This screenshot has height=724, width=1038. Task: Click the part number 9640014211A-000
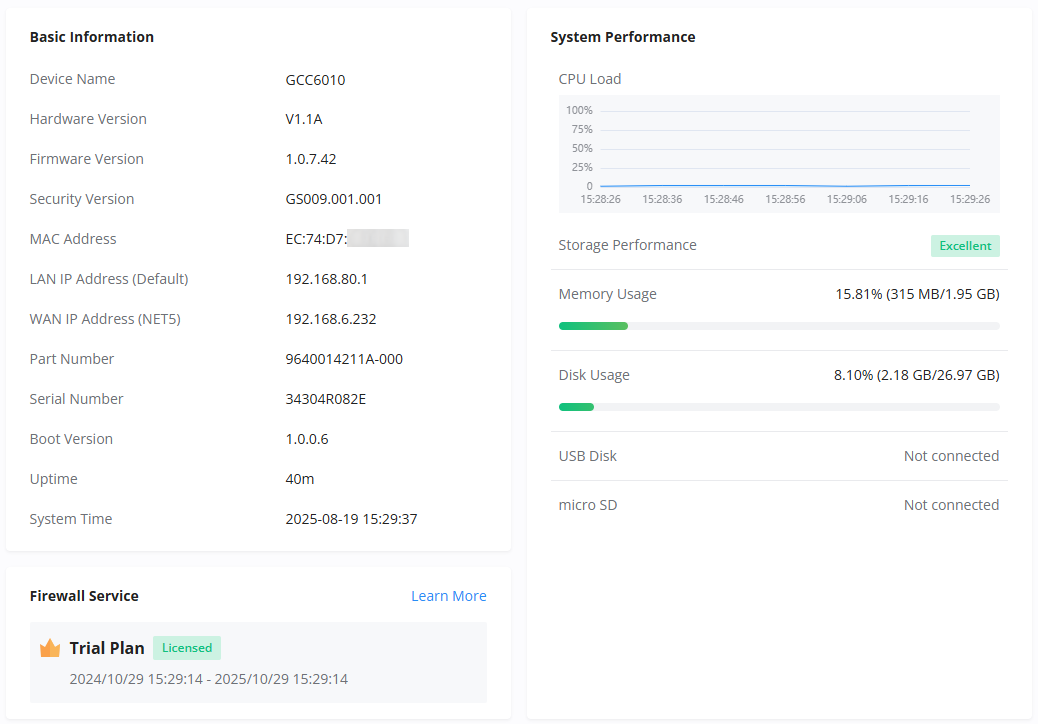344,359
